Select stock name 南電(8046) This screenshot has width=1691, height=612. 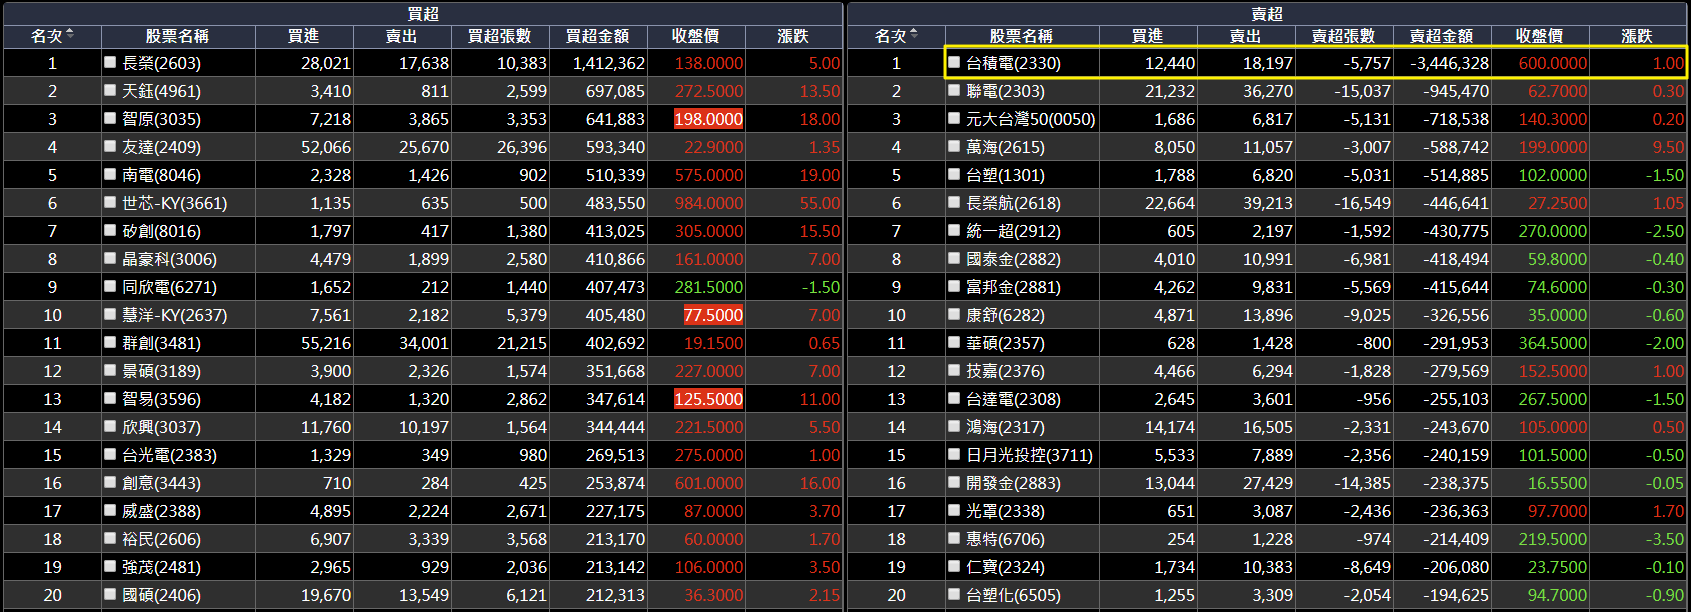point(161,175)
